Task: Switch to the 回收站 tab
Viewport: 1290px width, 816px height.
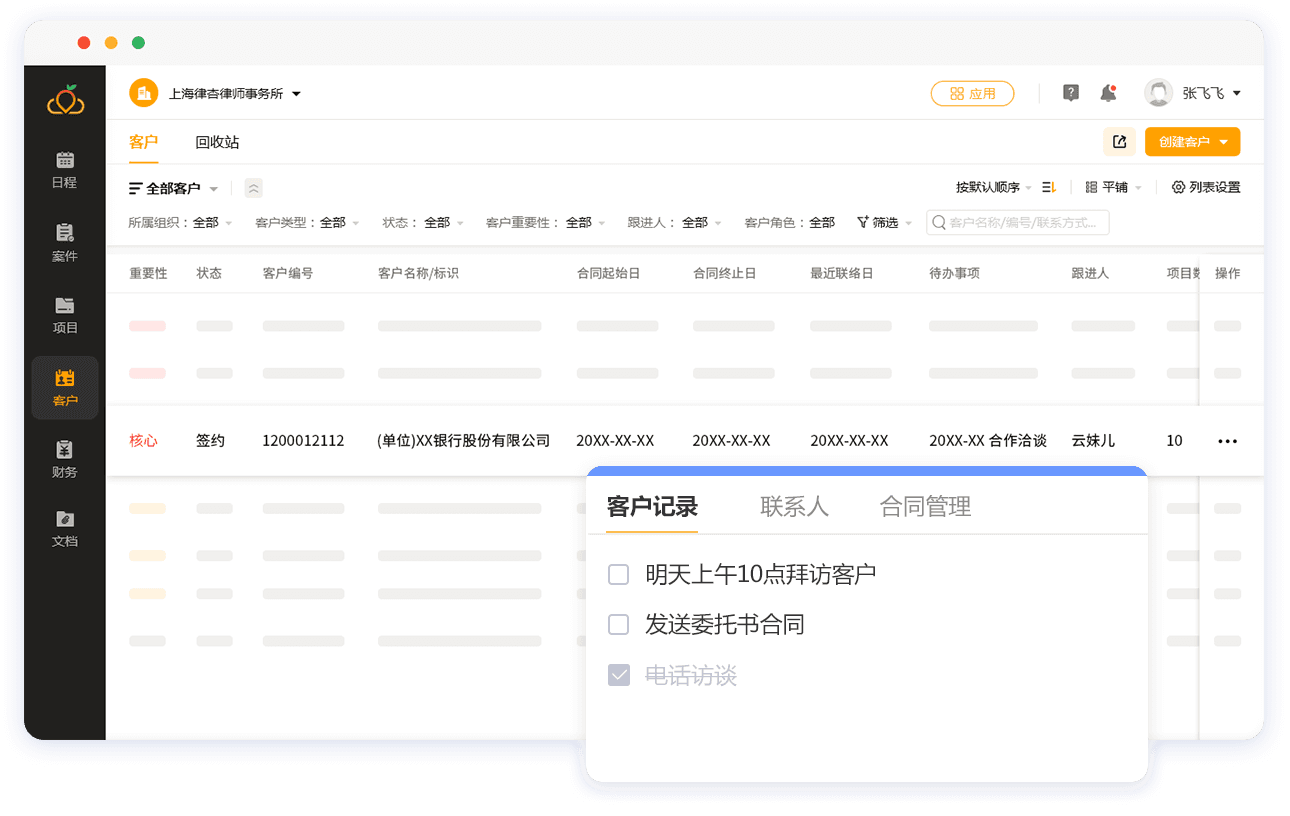Action: click(x=217, y=142)
